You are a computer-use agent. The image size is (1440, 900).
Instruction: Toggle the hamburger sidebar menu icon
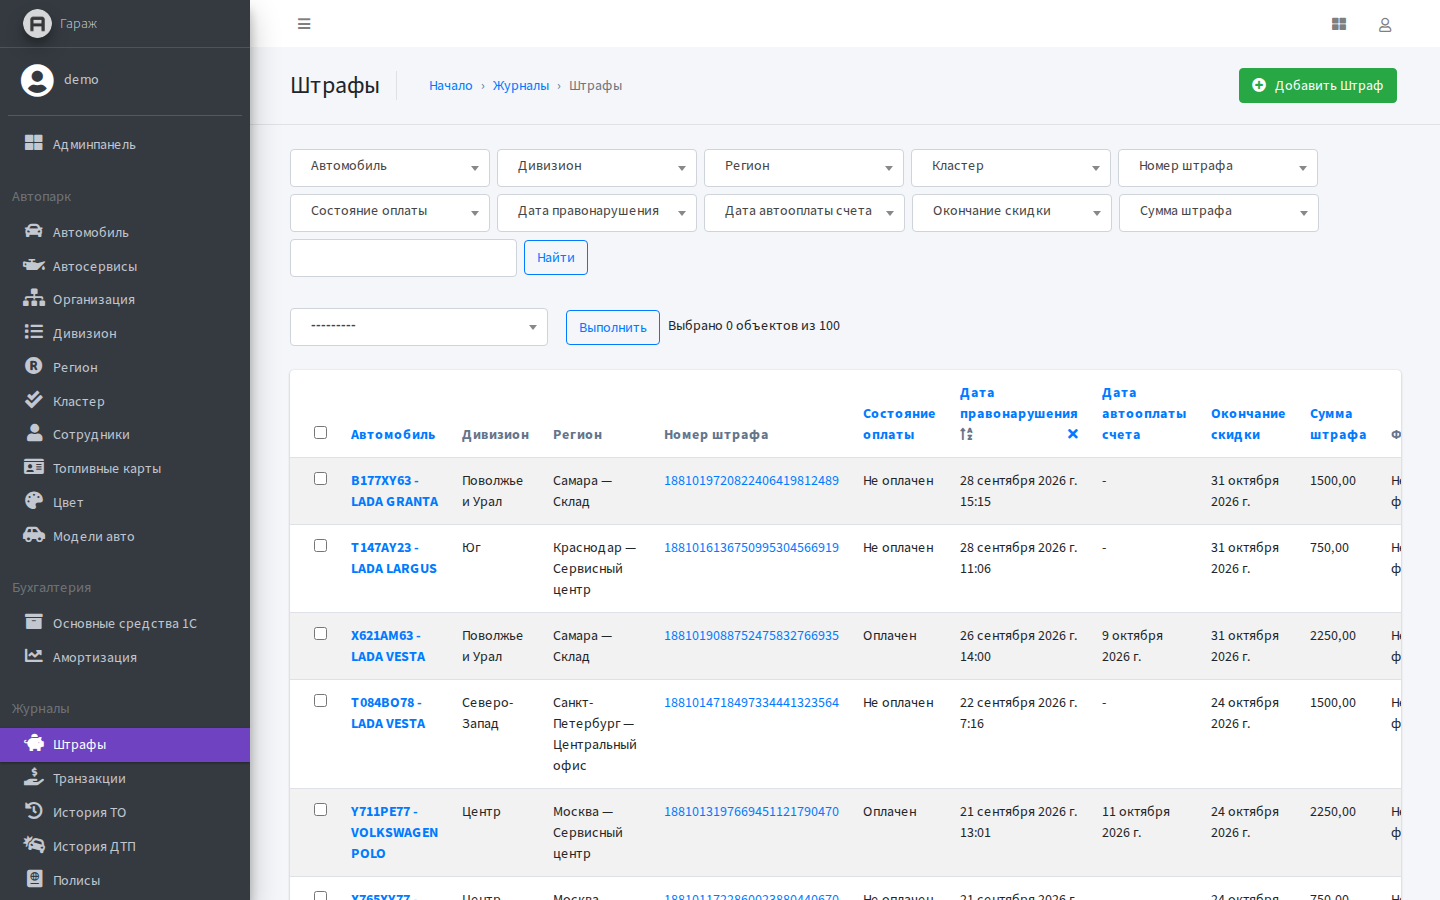[304, 24]
